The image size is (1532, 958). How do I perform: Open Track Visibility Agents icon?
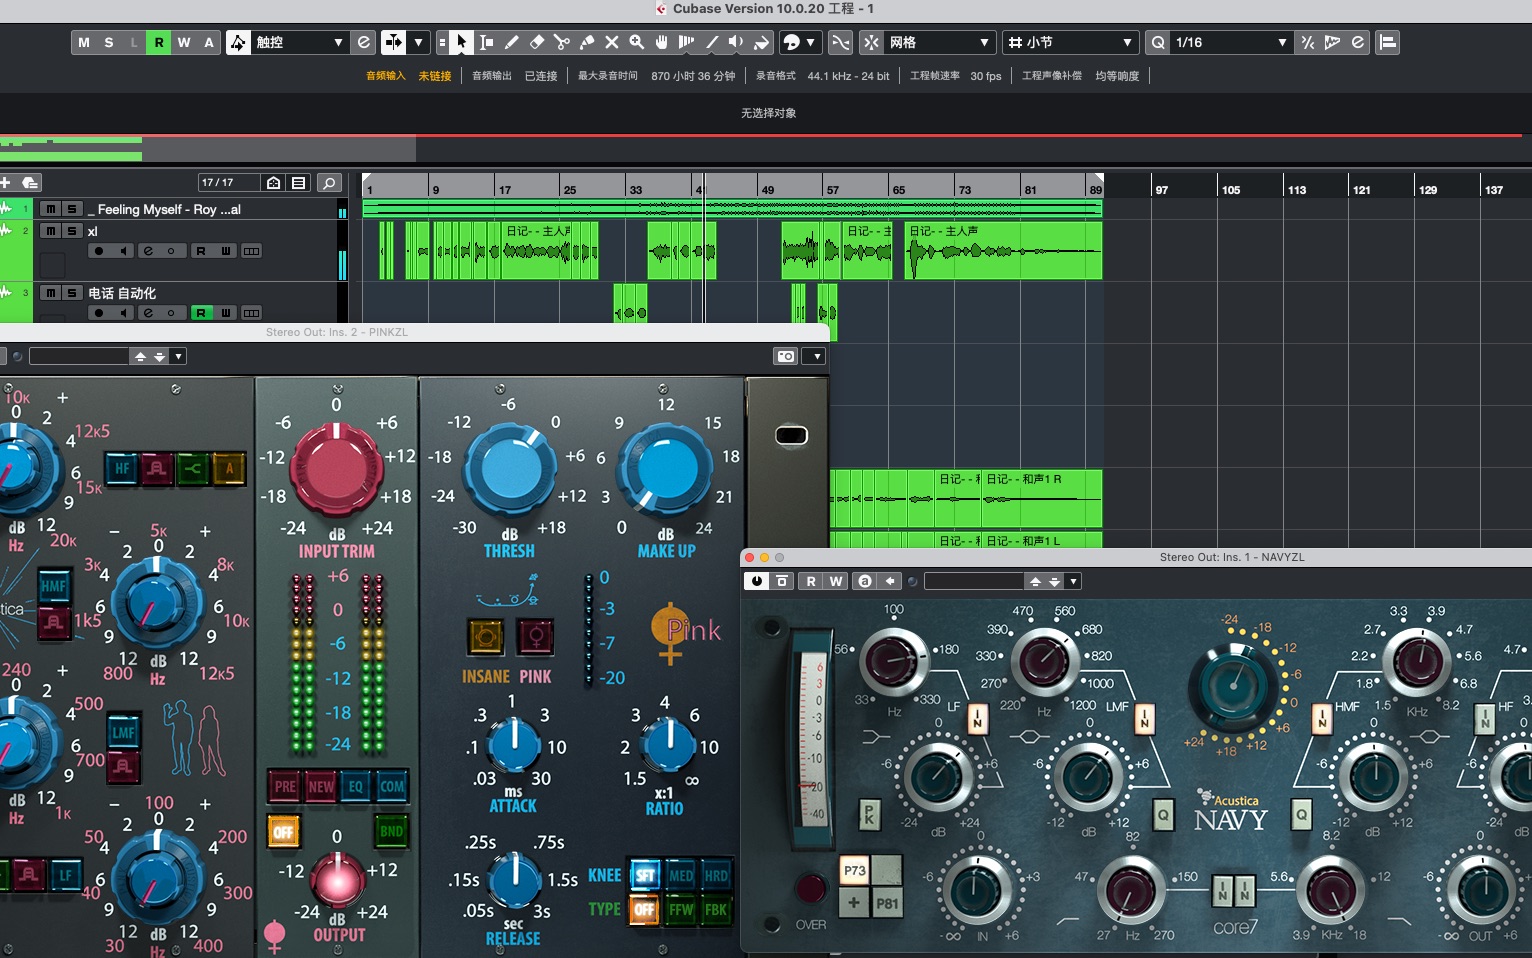(x=273, y=182)
